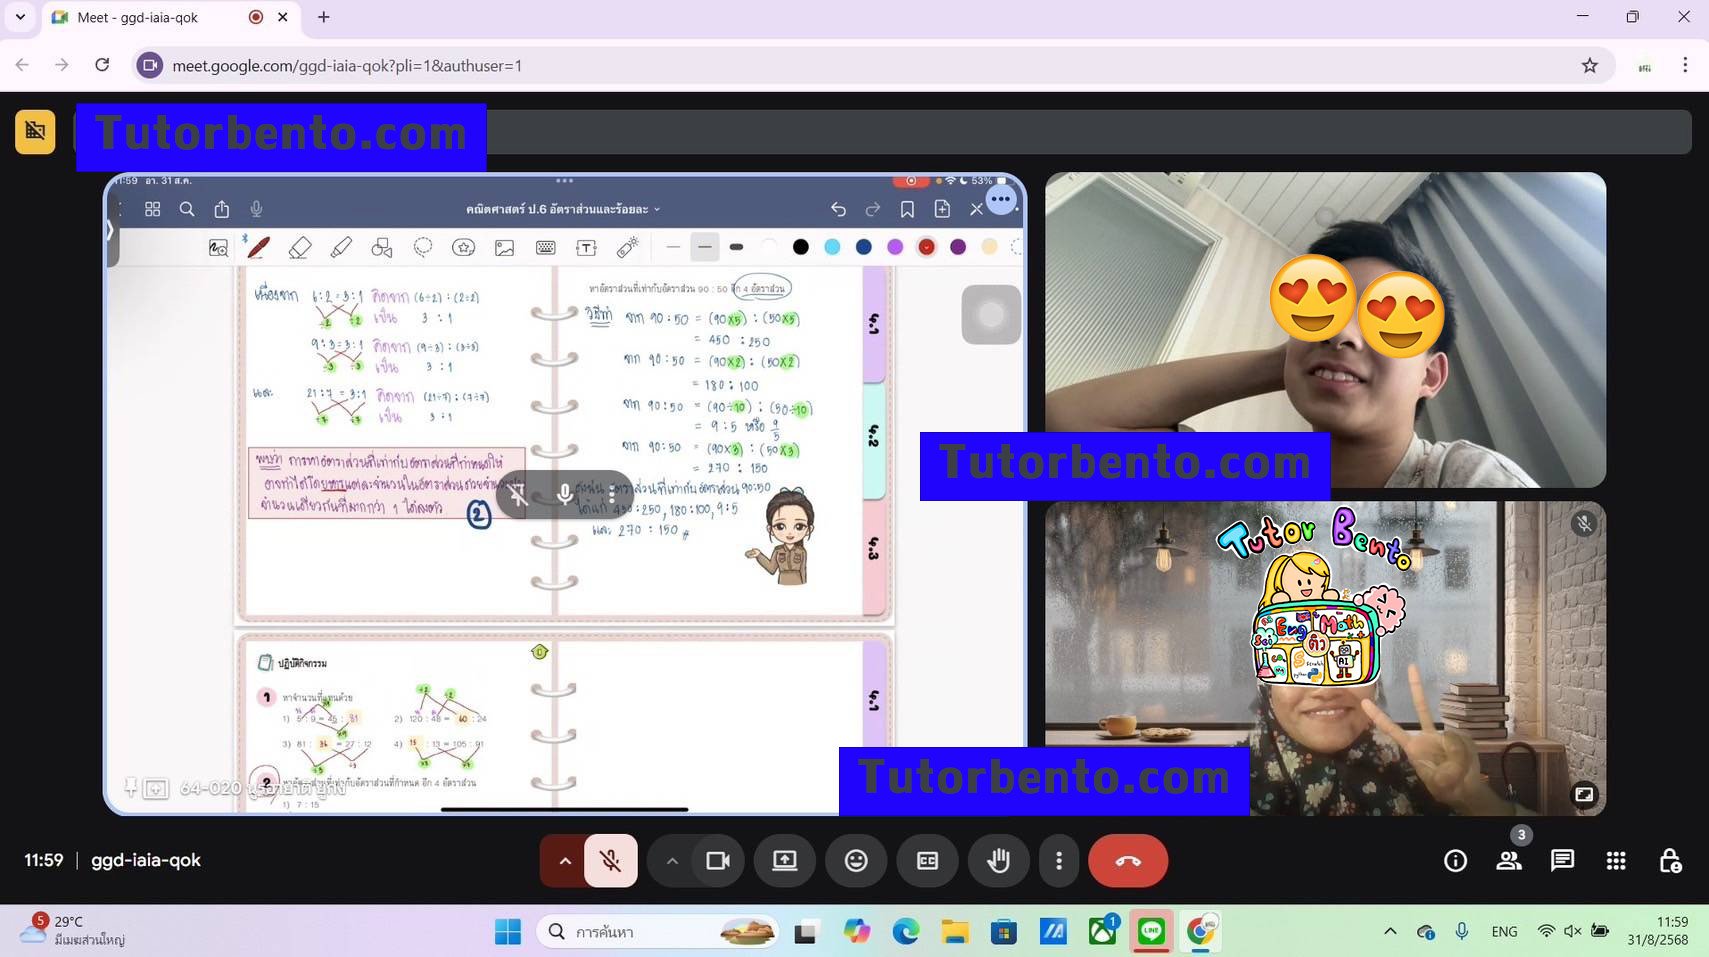The width and height of the screenshot is (1709, 957).
Task: Show the participants people panel
Action: coord(1509,860)
